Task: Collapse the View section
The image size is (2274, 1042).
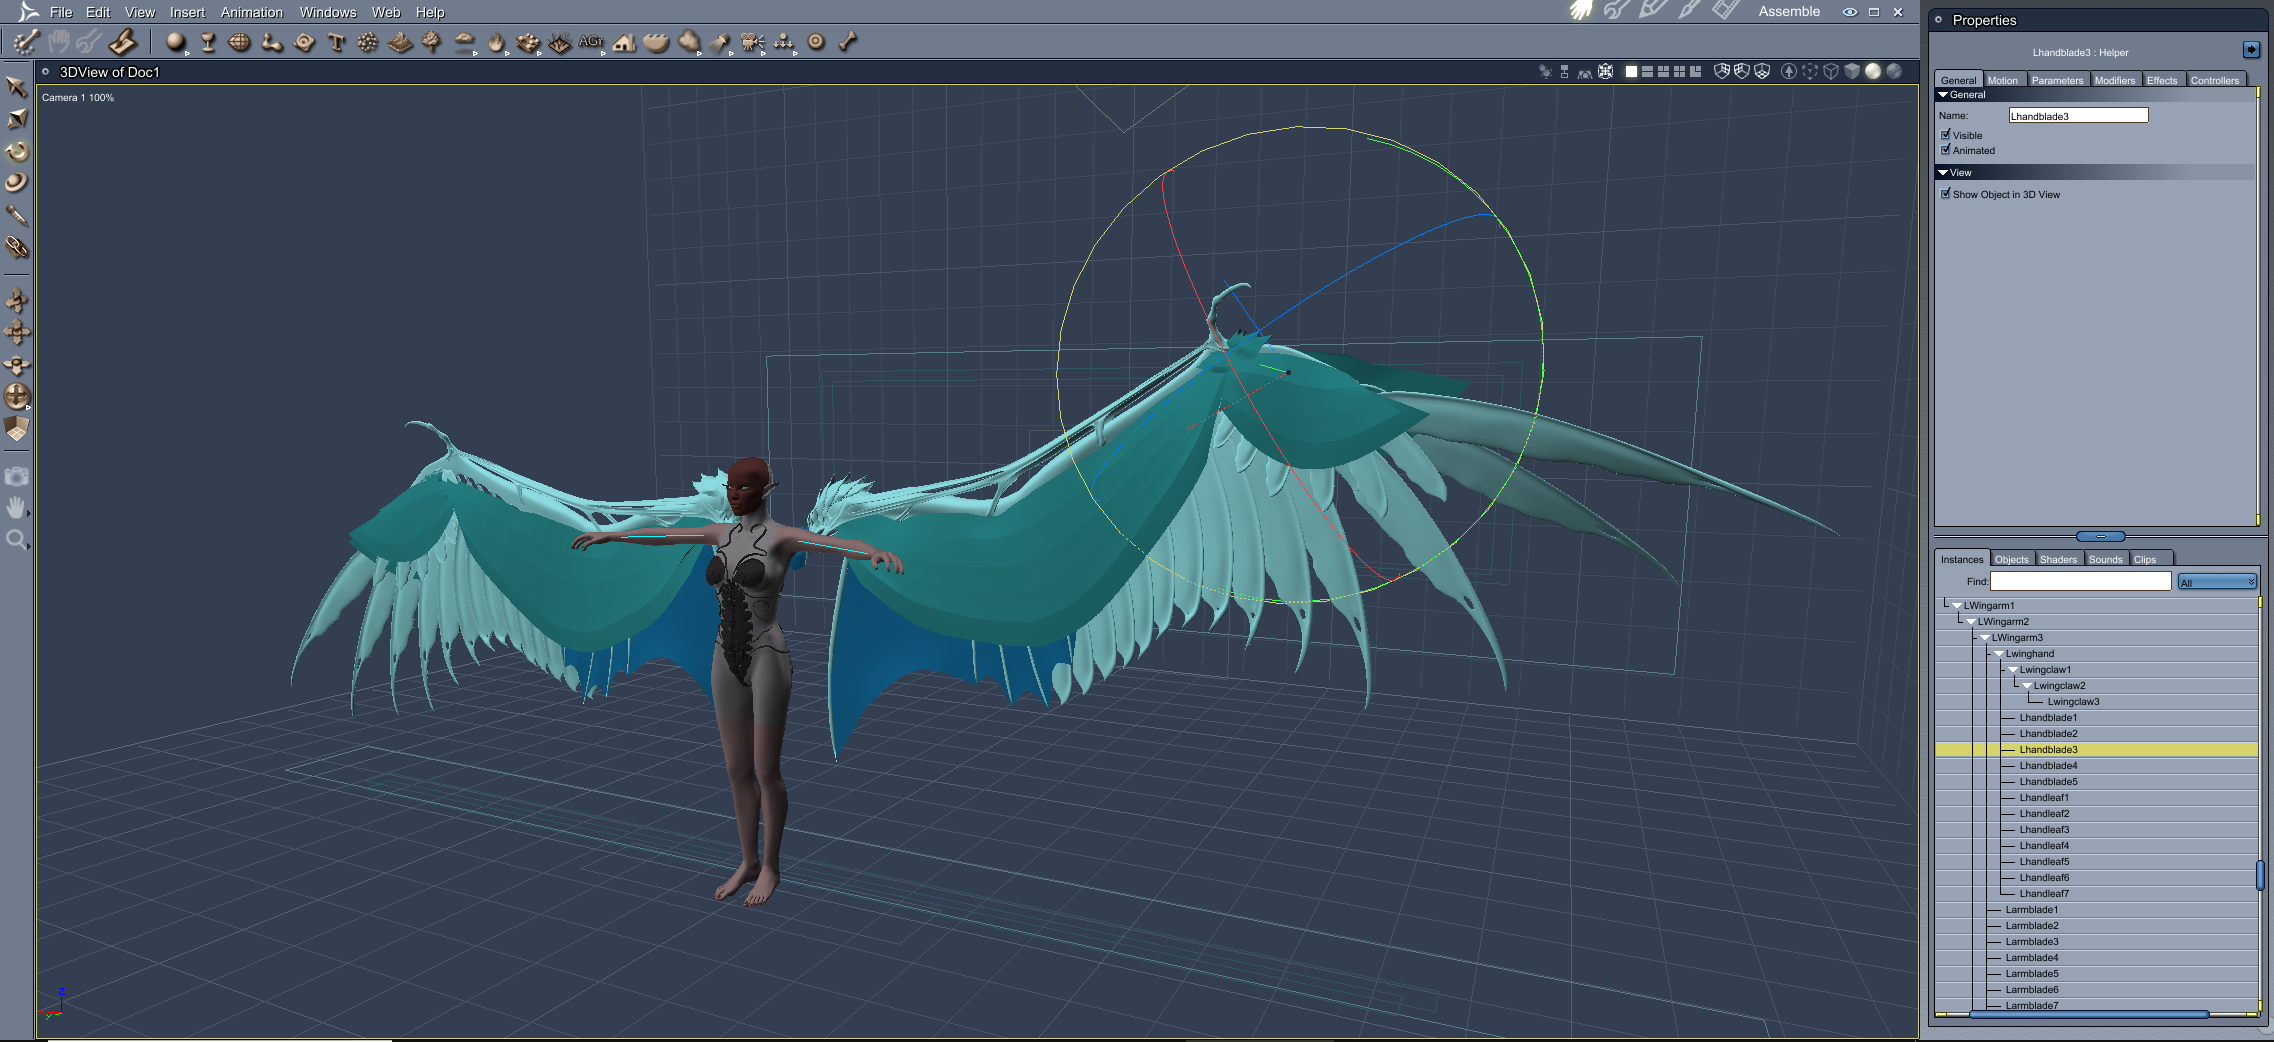Action: pyautogui.click(x=1943, y=173)
